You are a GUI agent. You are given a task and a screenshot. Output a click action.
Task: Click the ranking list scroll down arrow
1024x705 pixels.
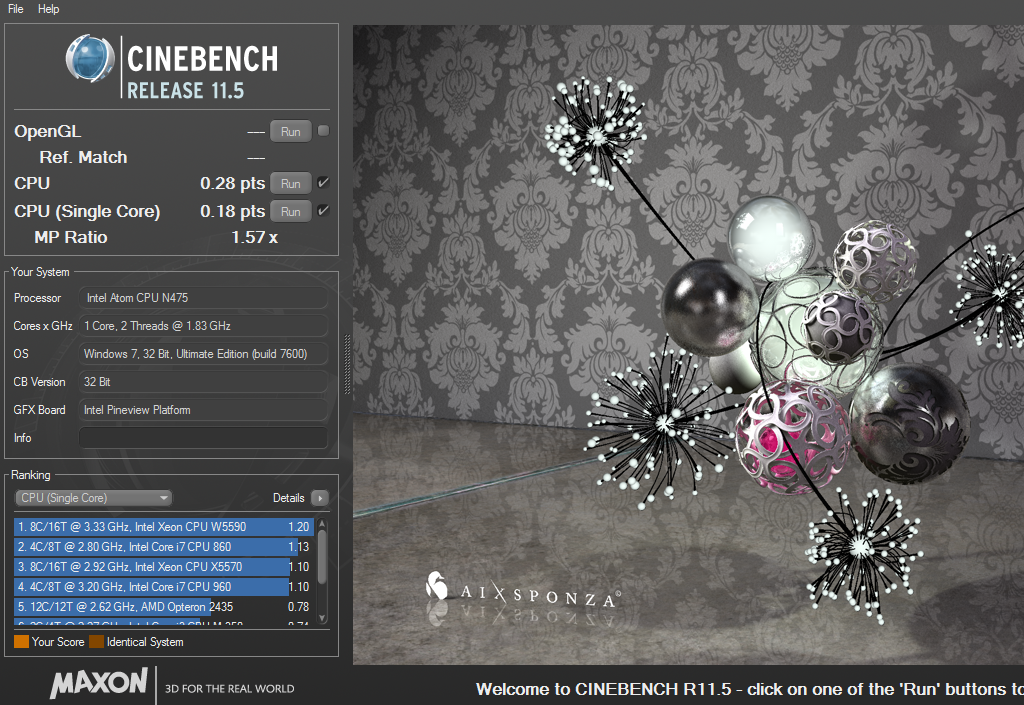[x=322, y=618]
